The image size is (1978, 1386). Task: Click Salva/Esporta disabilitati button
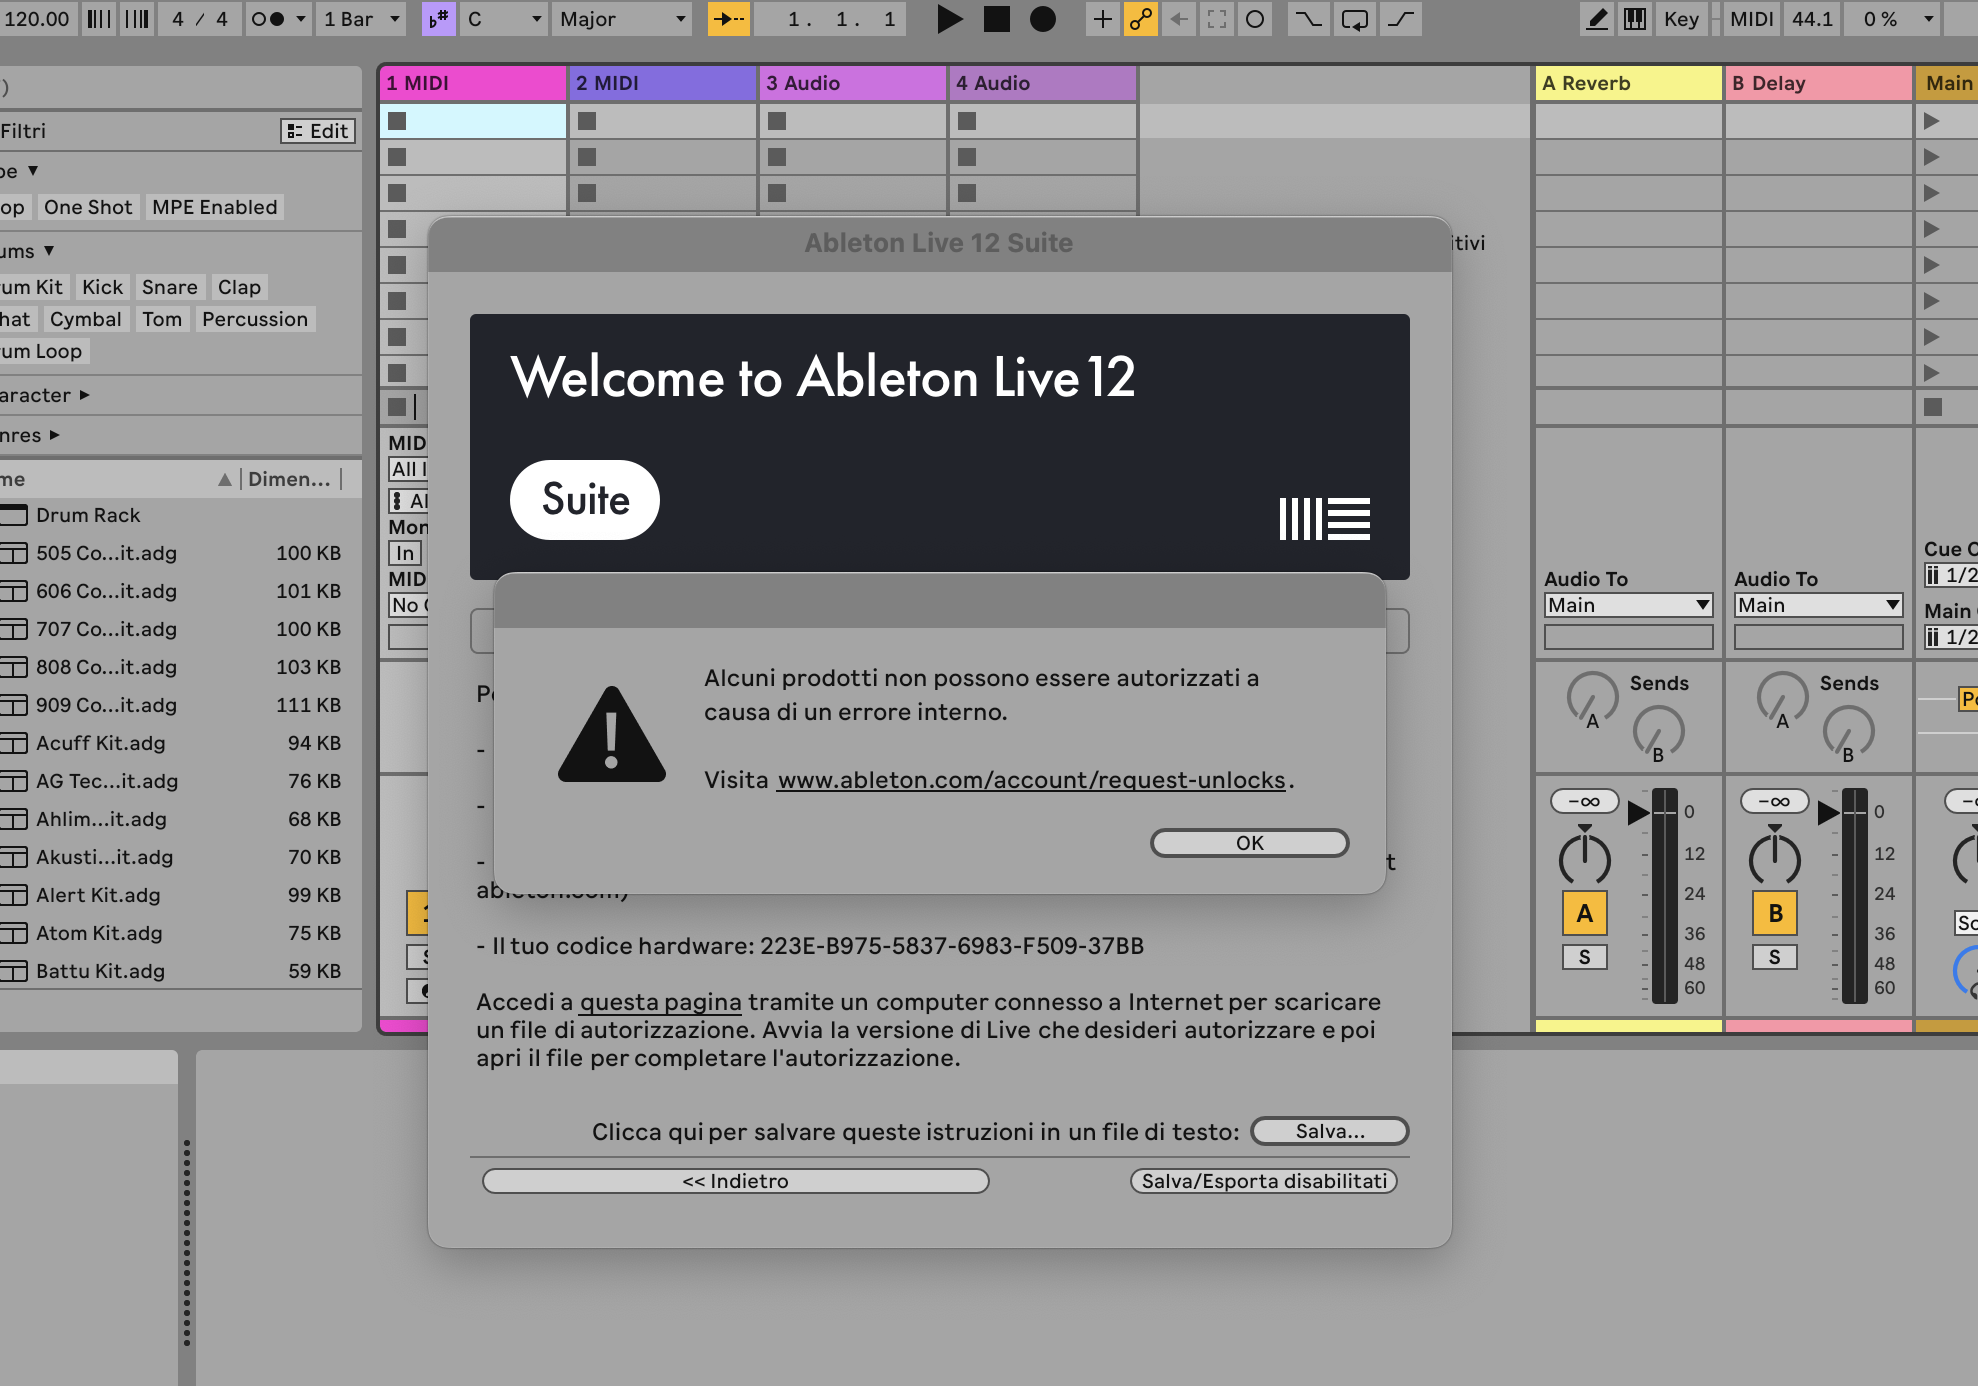point(1264,1181)
